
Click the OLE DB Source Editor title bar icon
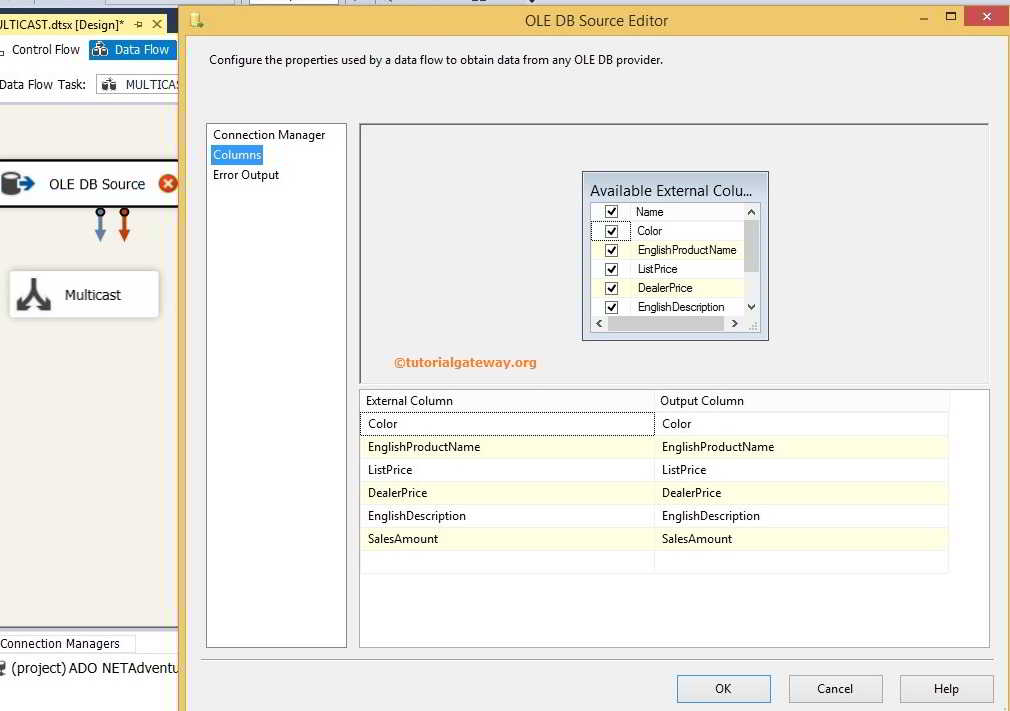click(x=198, y=20)
